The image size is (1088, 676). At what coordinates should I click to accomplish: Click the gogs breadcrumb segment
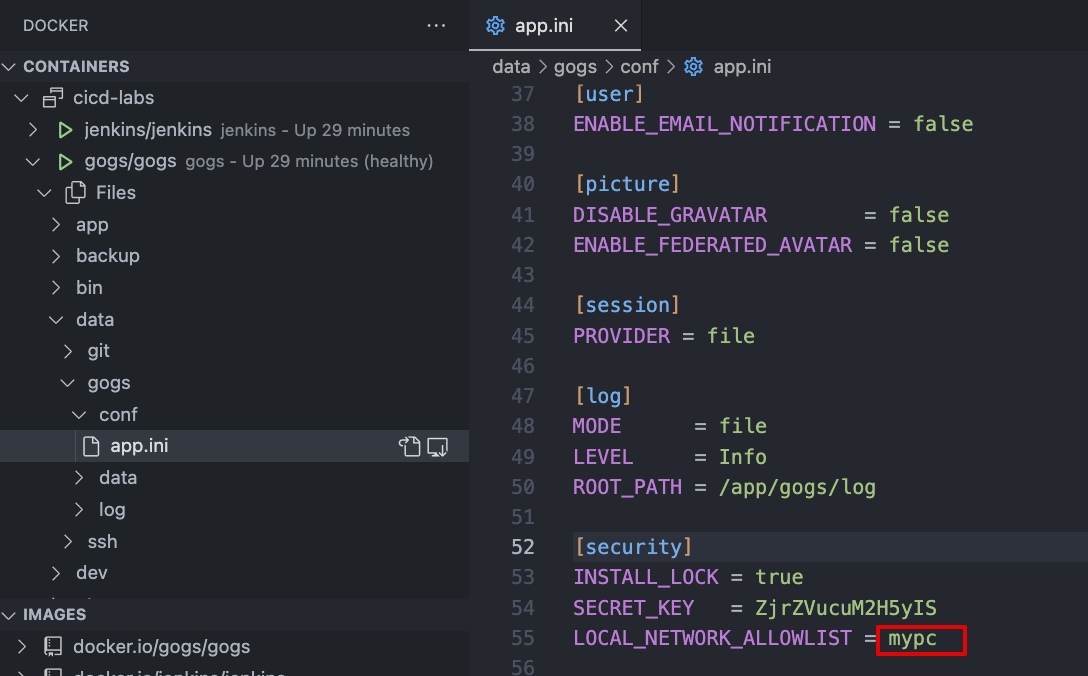(x=575, y=67)
